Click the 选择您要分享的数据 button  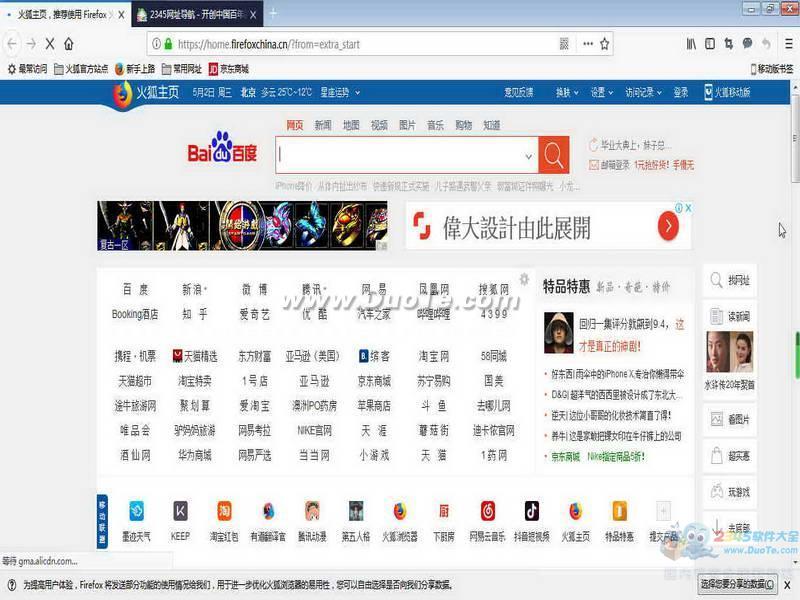pyautogui.click(x=737, y=584)
